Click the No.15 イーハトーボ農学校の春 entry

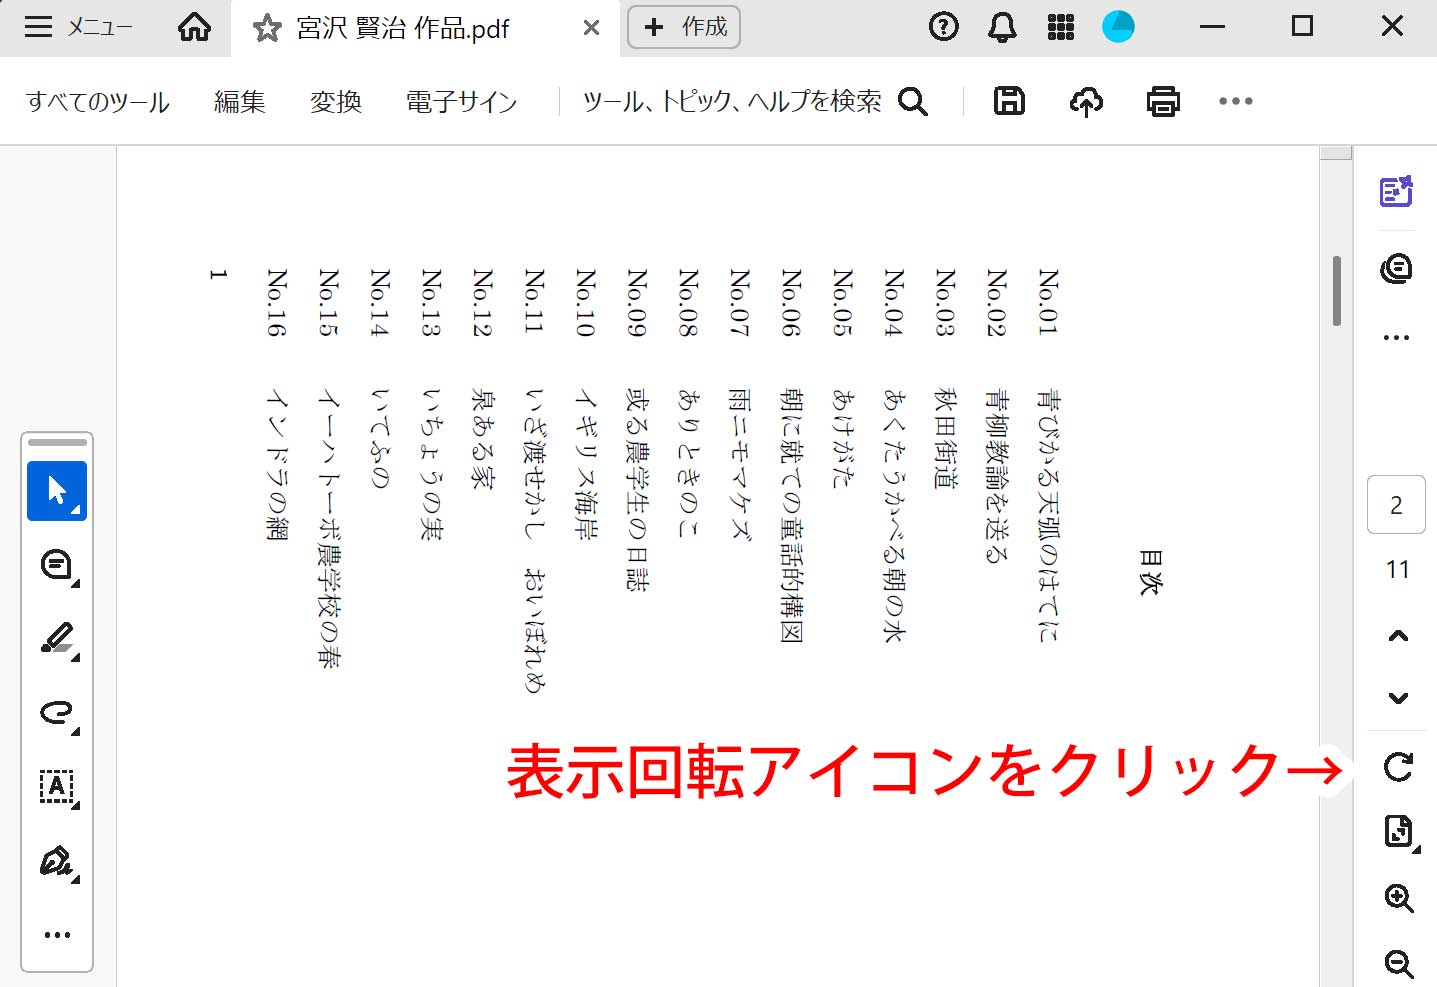pos(329,467)
